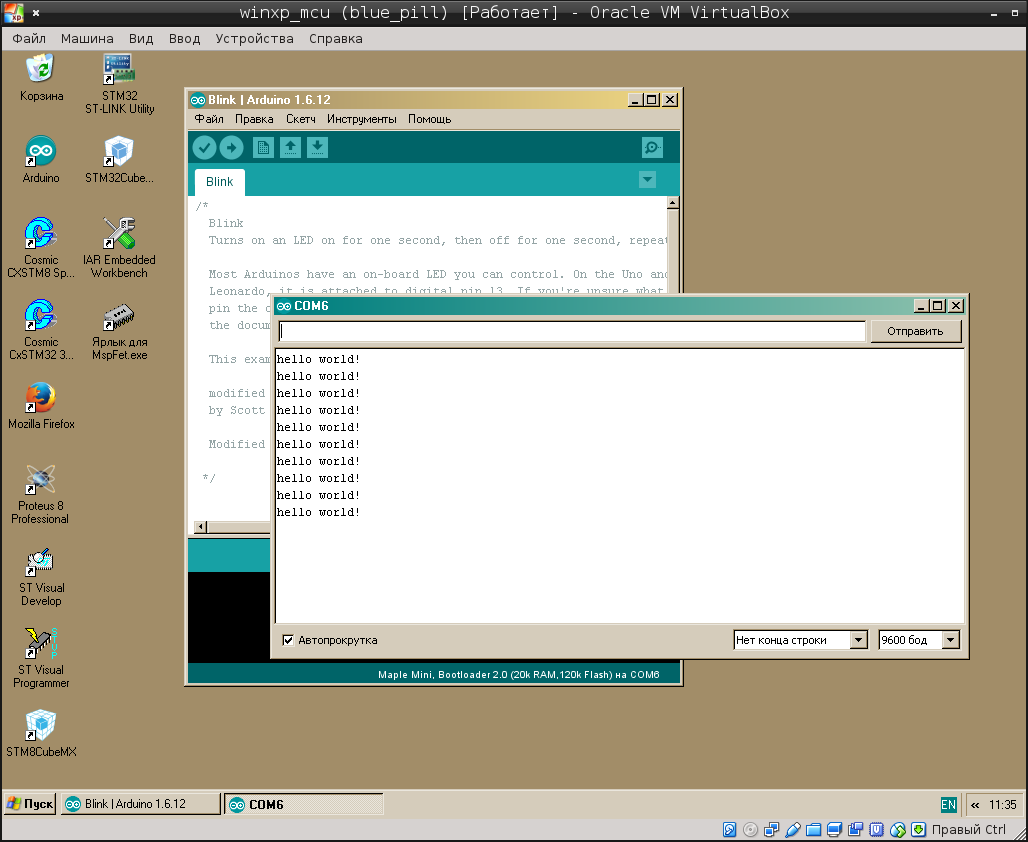Open the VirtualBox Справка menu
1028x842 pixels.
(336, 39)
